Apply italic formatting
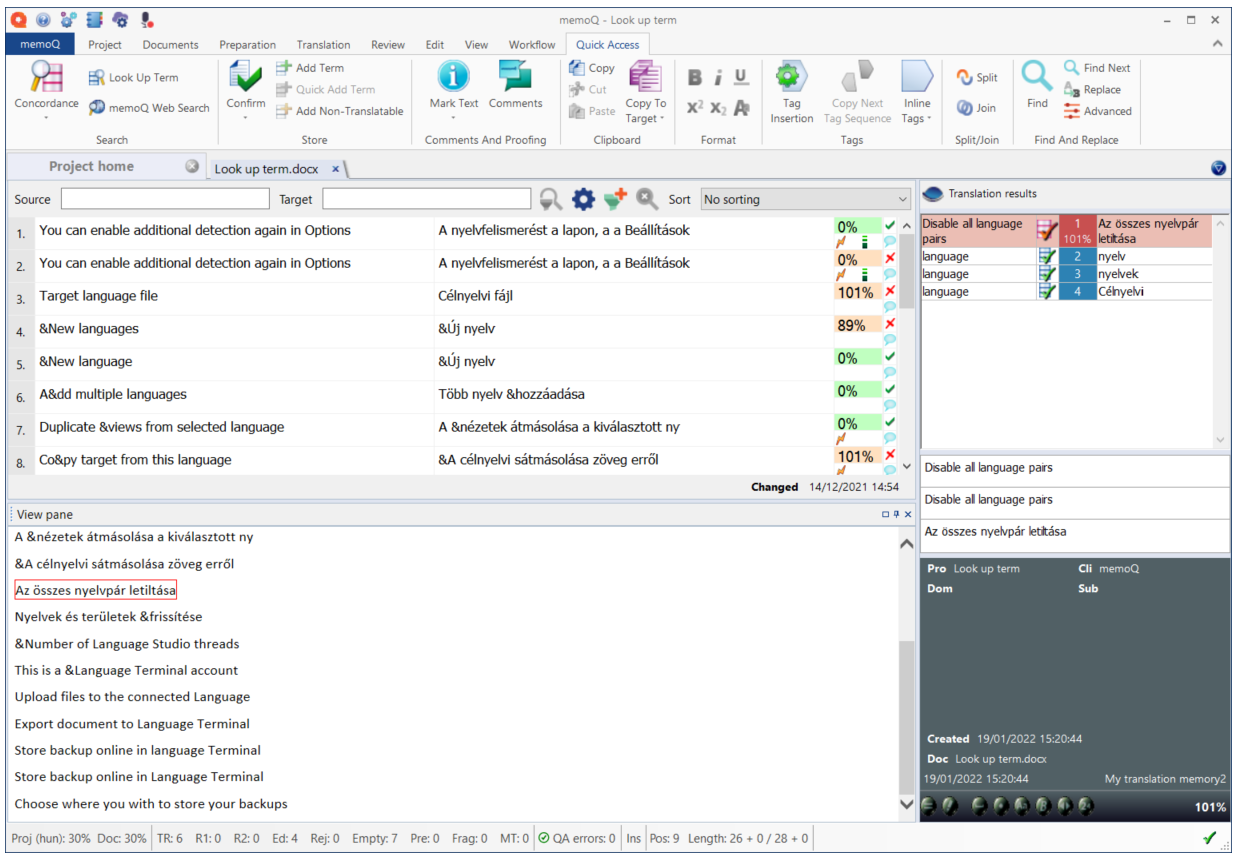The height and width of the screenshot is (859, 1235). [718, 78]
